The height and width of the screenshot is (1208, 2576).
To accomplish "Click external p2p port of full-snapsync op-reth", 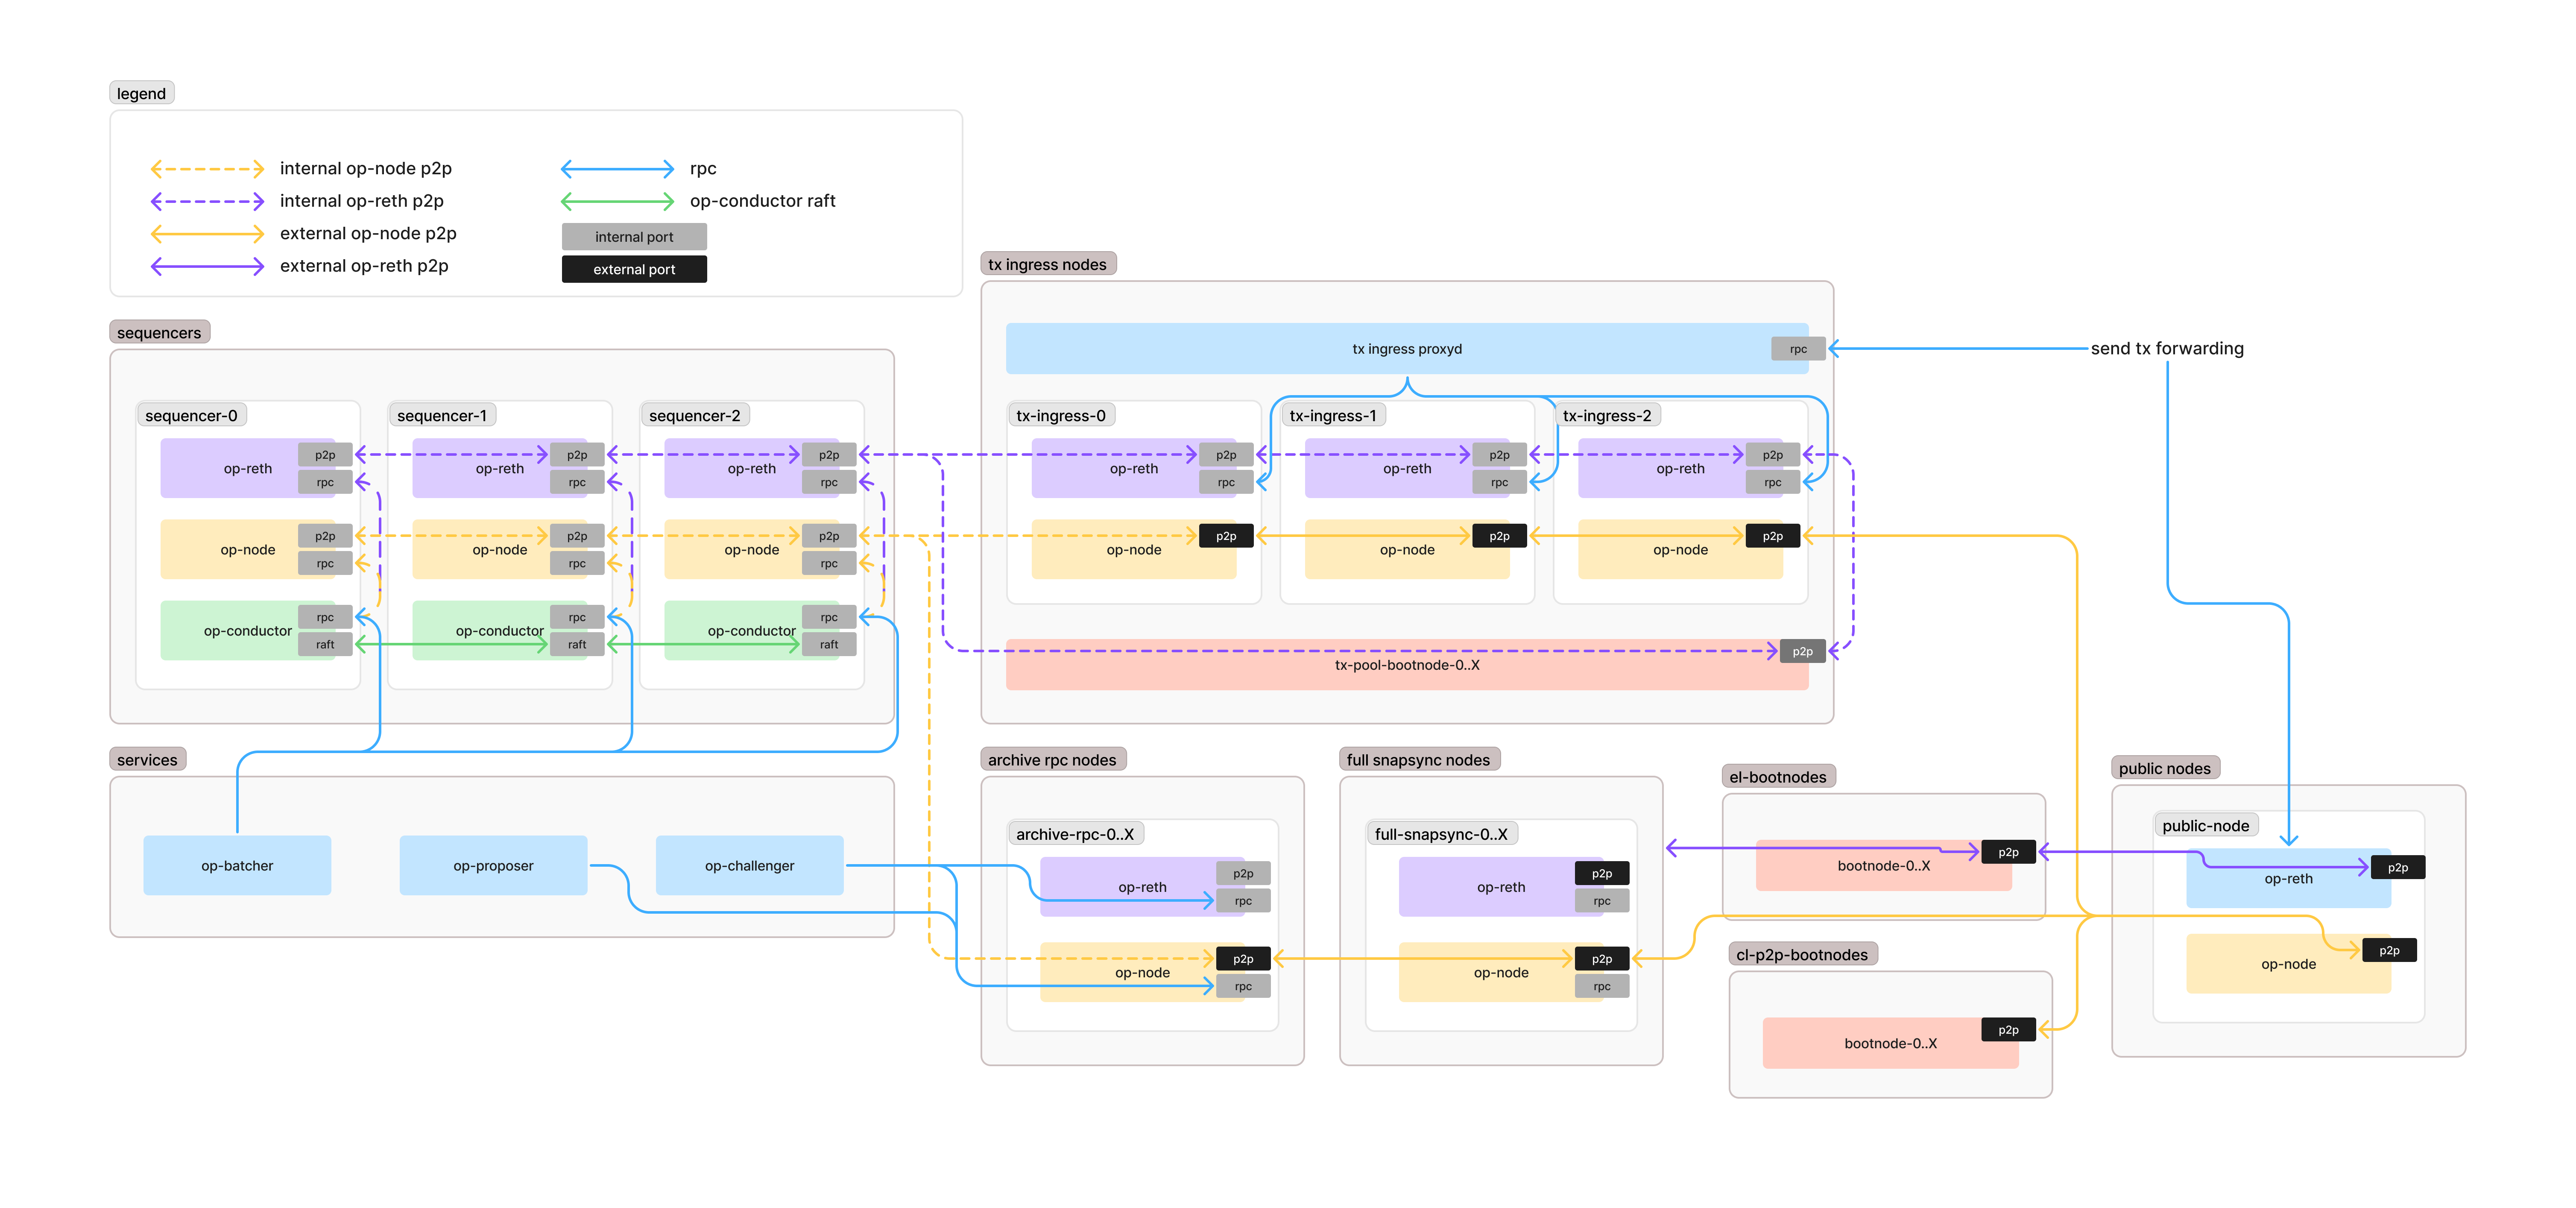I will [x=1602, y=873].
